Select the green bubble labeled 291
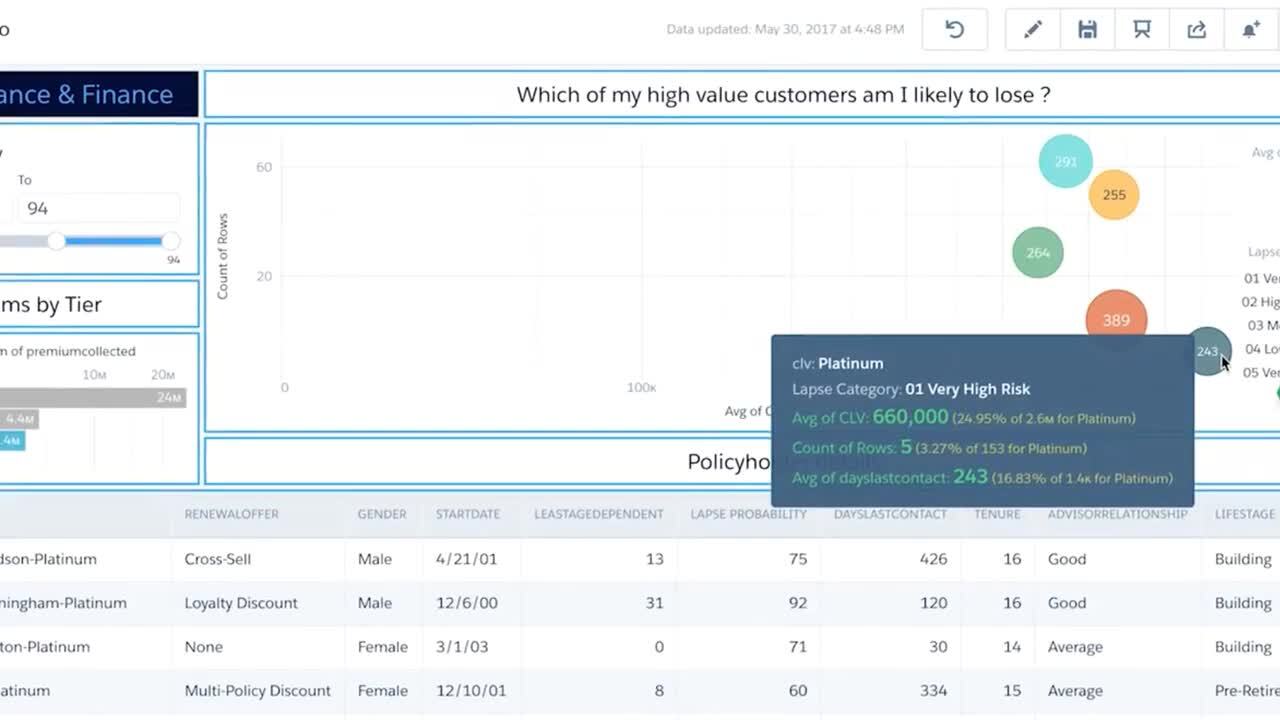Viewport: 1280px width, 720px height. click(x=1065, y=161)
